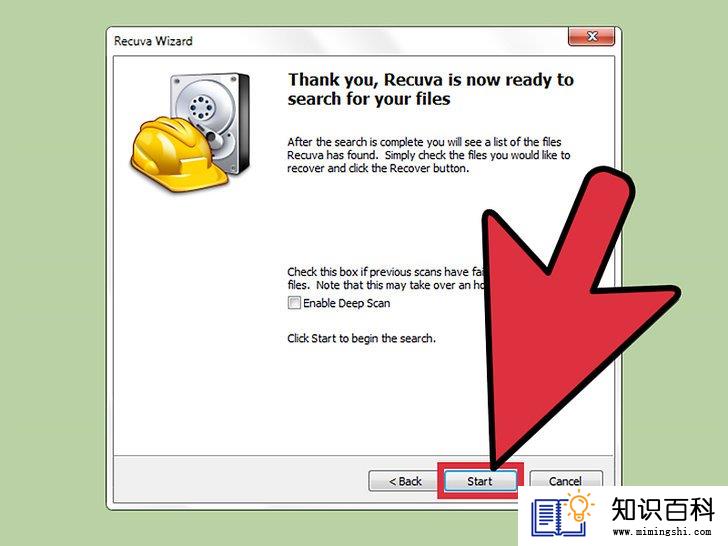
Task: Click the 'Enable Deep Scan' label text
Action: point(346,303)
